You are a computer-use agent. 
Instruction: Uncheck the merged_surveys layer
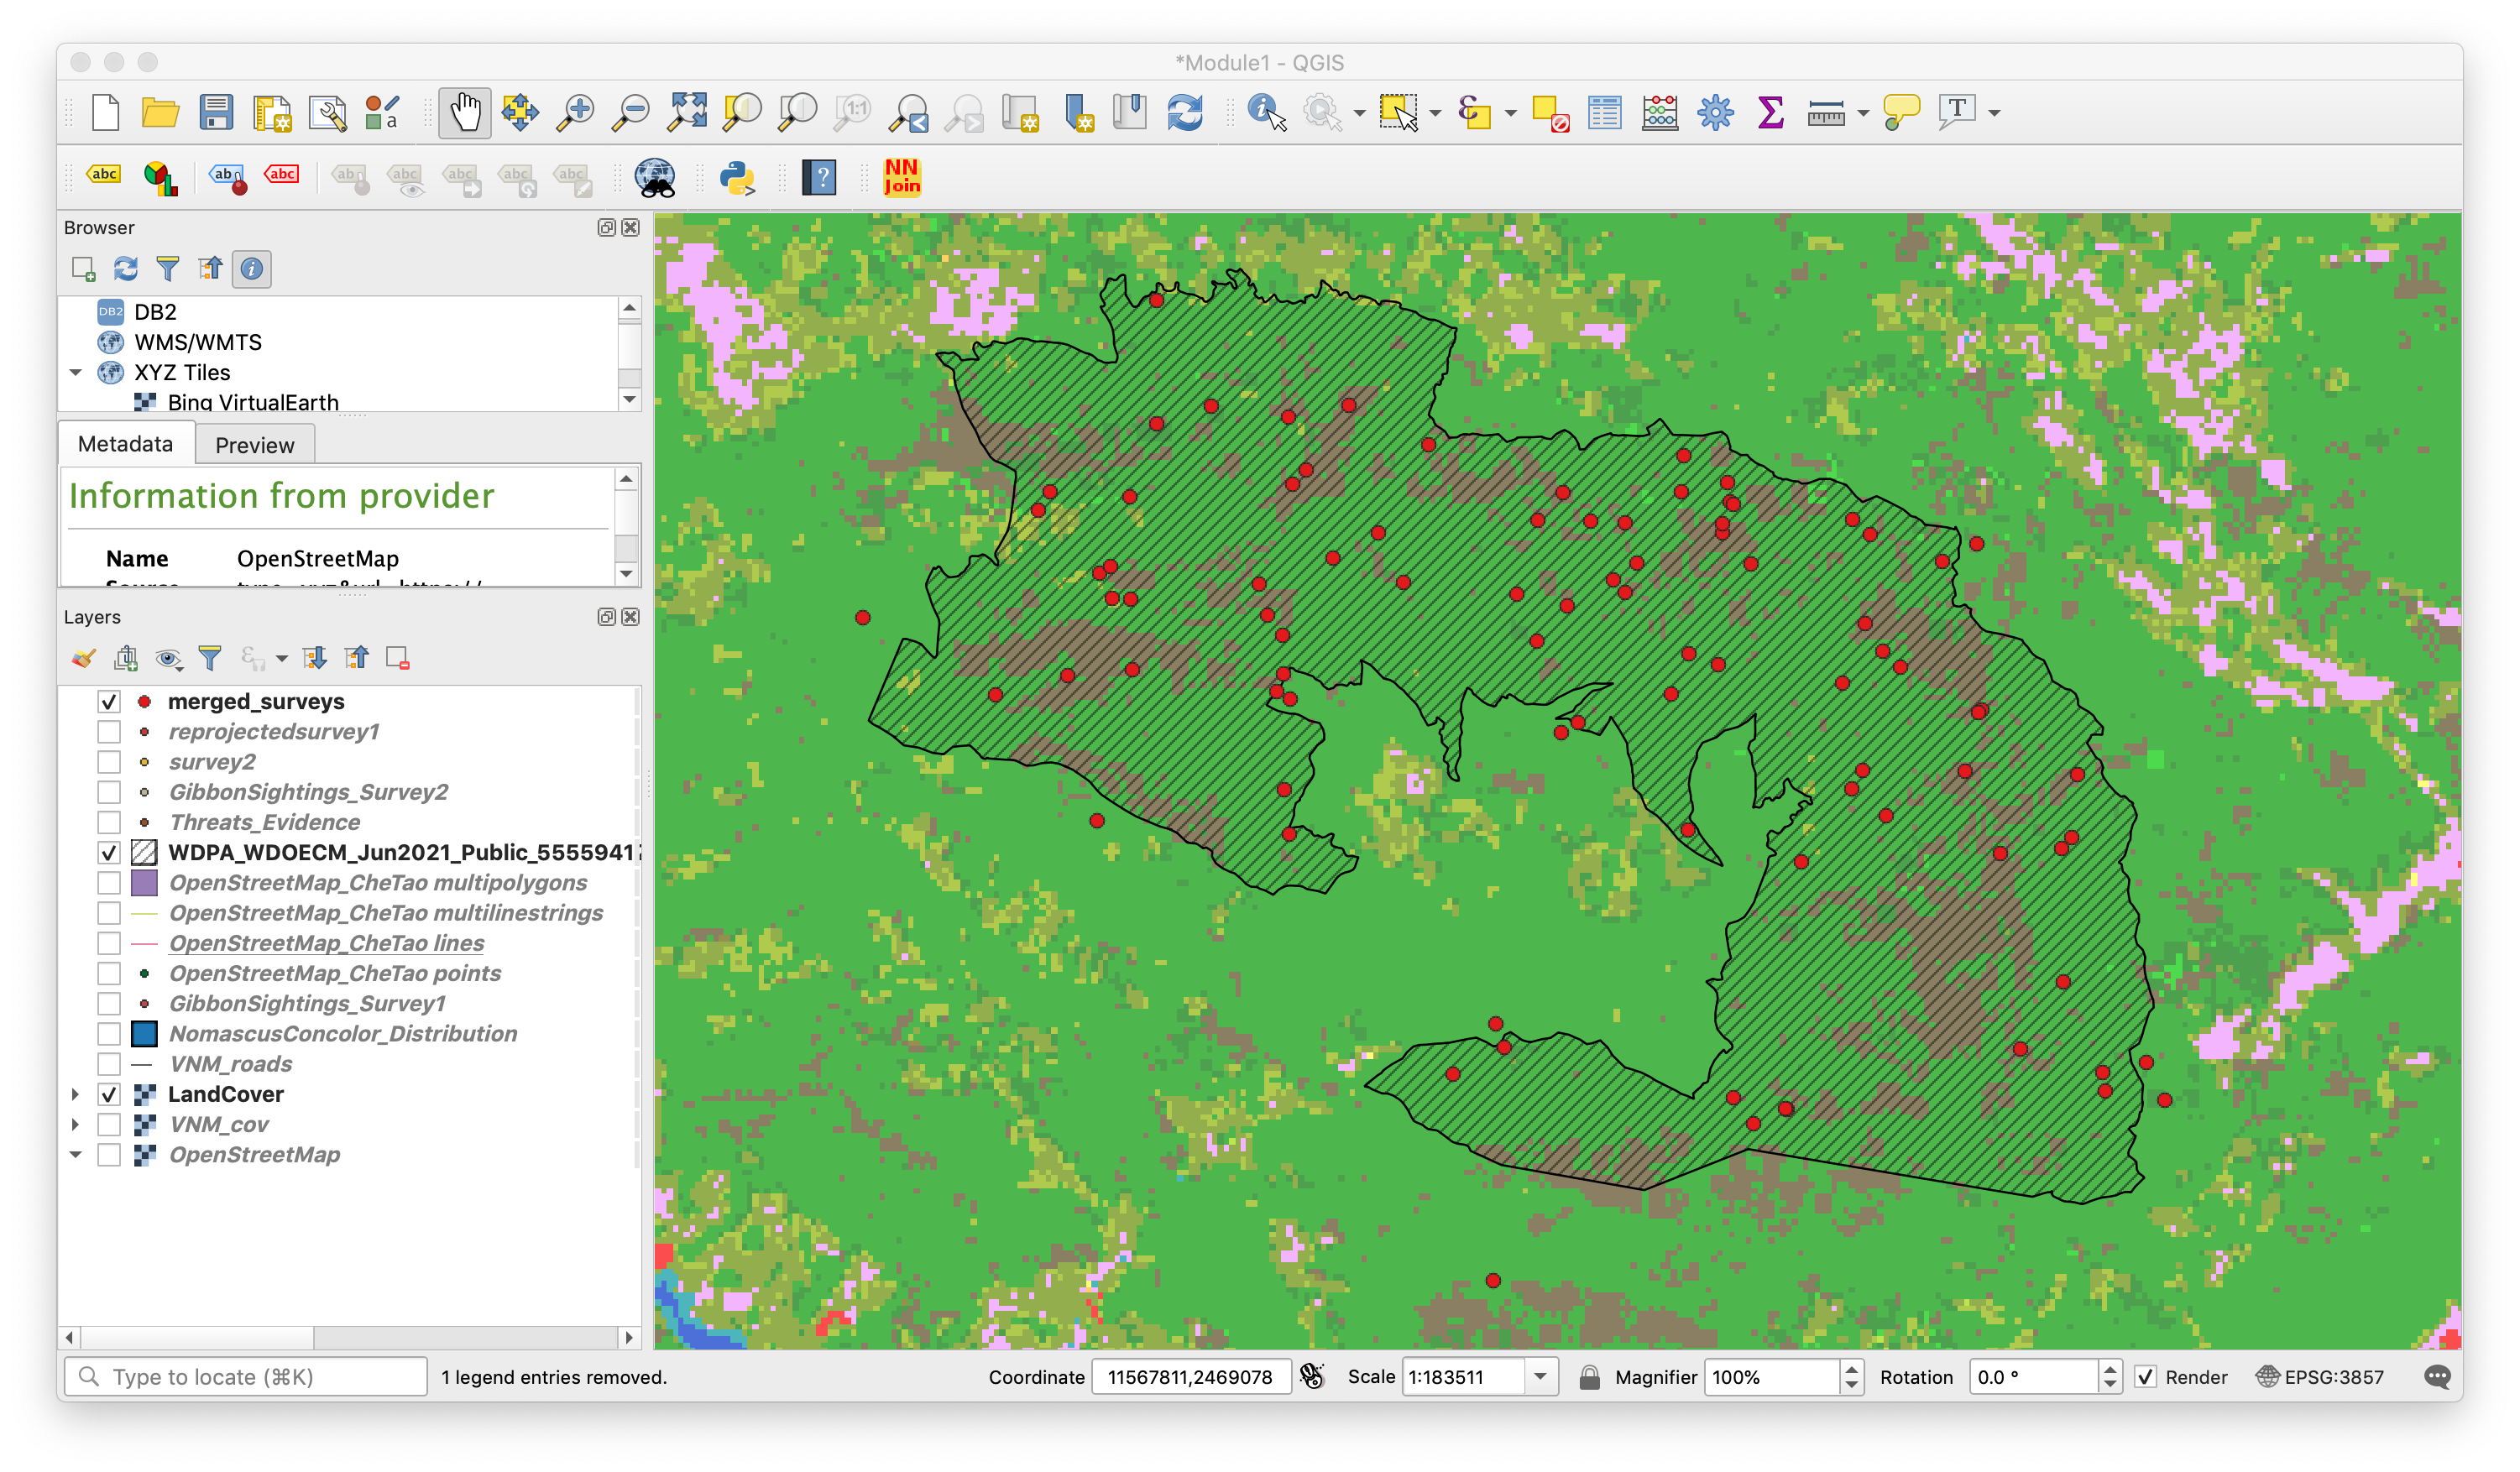(109, 701)
